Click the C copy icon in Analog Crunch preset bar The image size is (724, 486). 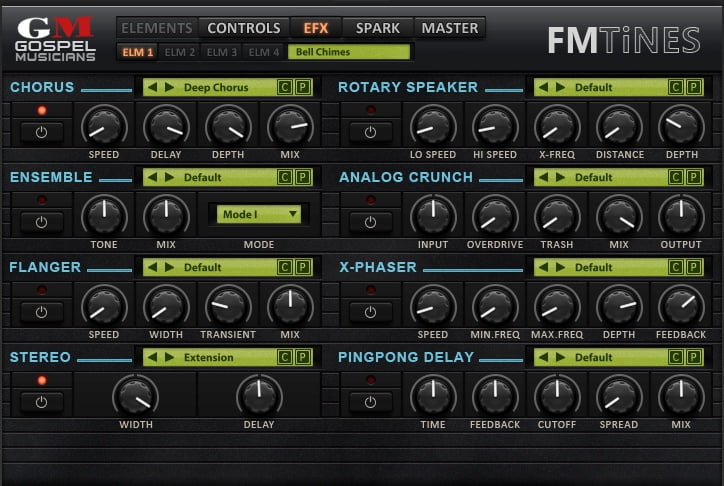click(x=676, y=177)
